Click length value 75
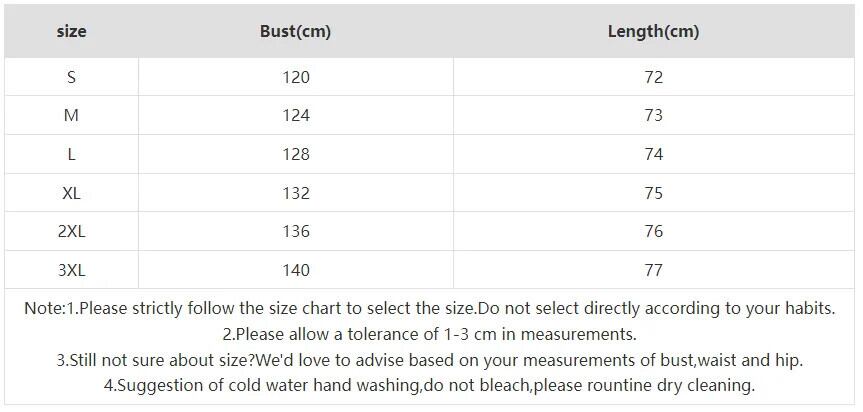Viewport: 863px width, 412px height. (654, 193)
